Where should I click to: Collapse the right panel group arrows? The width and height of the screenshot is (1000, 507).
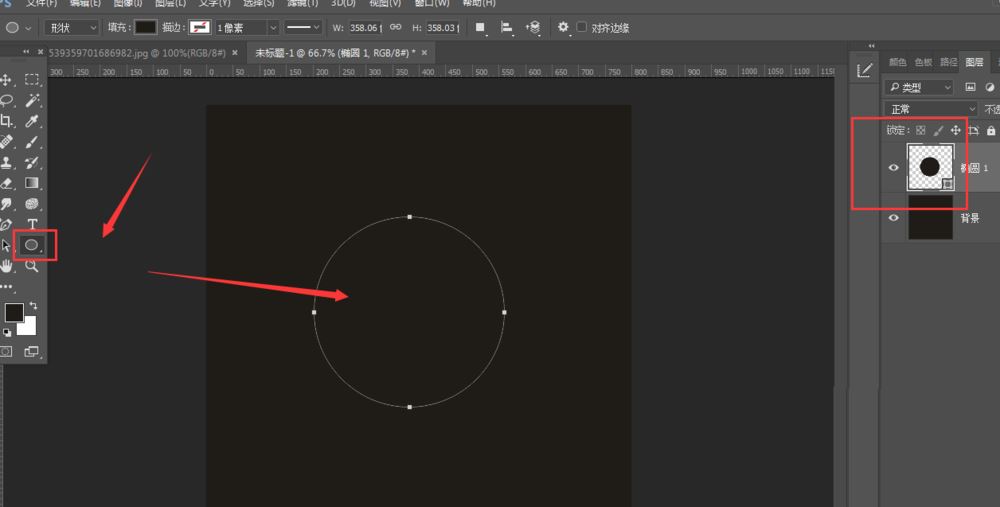(872, 46)
